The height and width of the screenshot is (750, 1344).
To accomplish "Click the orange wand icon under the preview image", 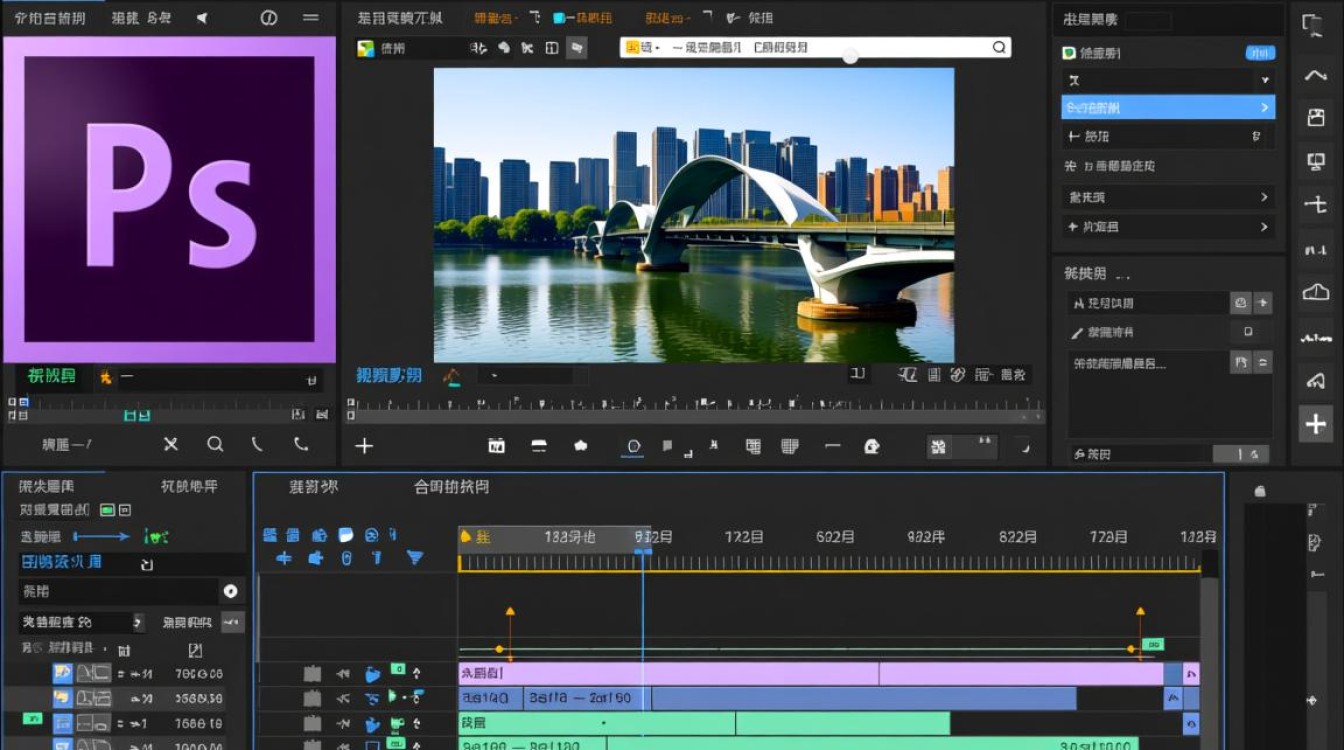I will 452,377.
